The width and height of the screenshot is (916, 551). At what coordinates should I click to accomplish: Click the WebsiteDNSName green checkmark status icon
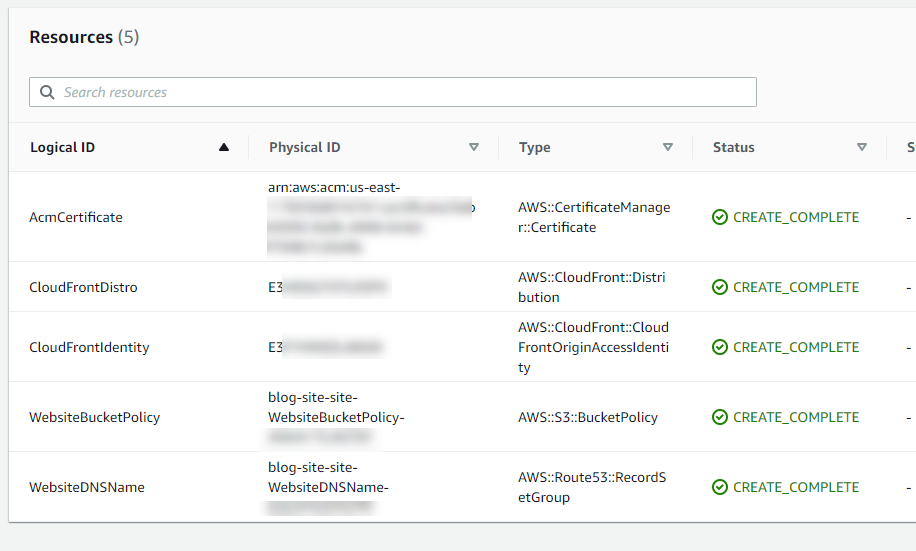point(720,487)
